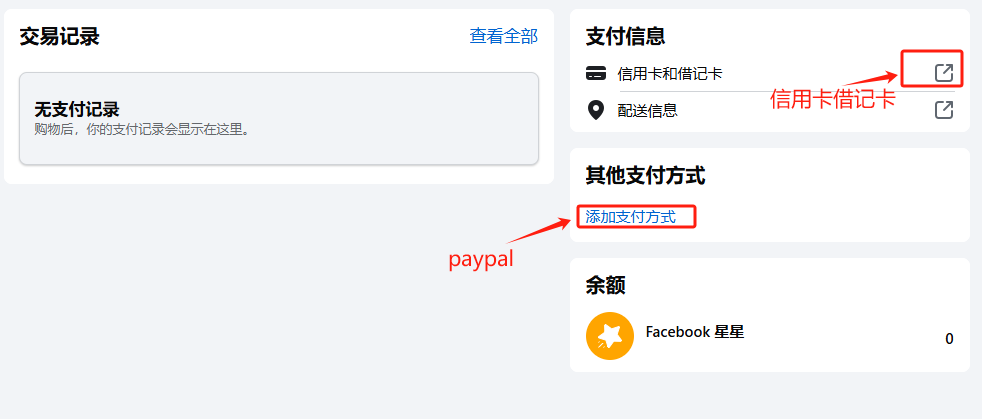This screenshot has width=982, height=419.
Task: Click the 余额 section heading
Action: tap(605, 286)
